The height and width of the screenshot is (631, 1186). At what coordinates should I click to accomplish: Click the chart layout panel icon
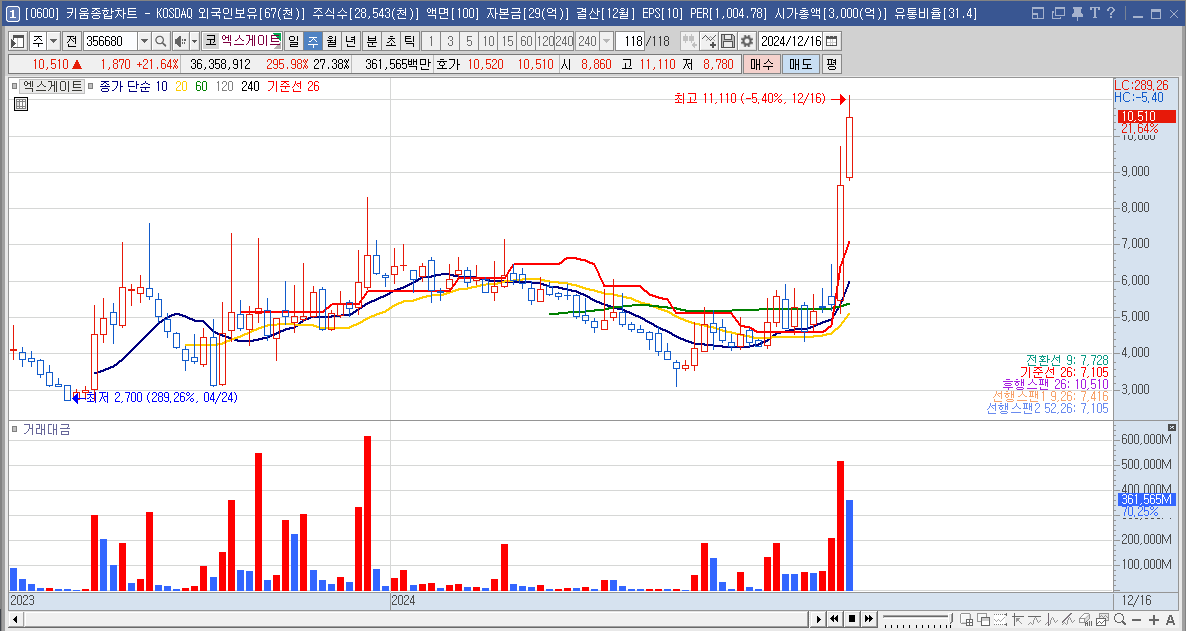coord(17,41)
